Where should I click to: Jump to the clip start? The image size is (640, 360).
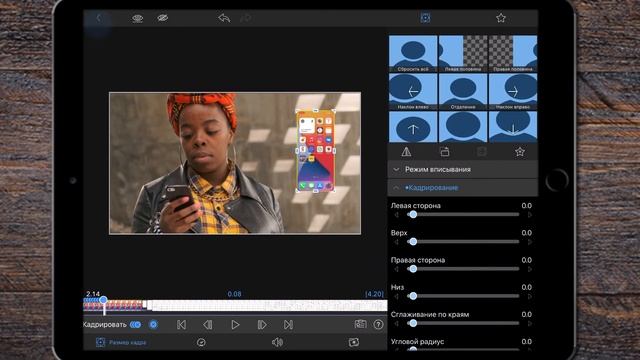pyautogui.click(x=182, y=325)
